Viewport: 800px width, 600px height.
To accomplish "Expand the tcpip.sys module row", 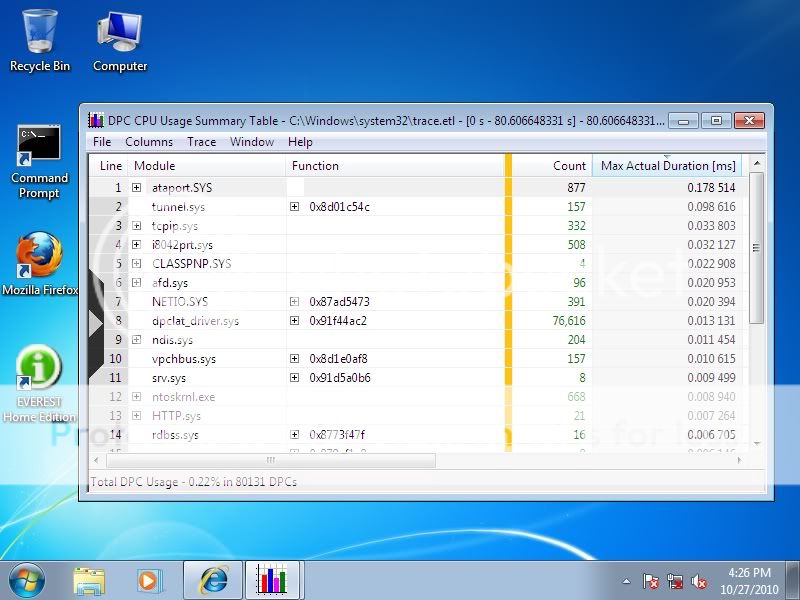I will click(x=136, y=226).
